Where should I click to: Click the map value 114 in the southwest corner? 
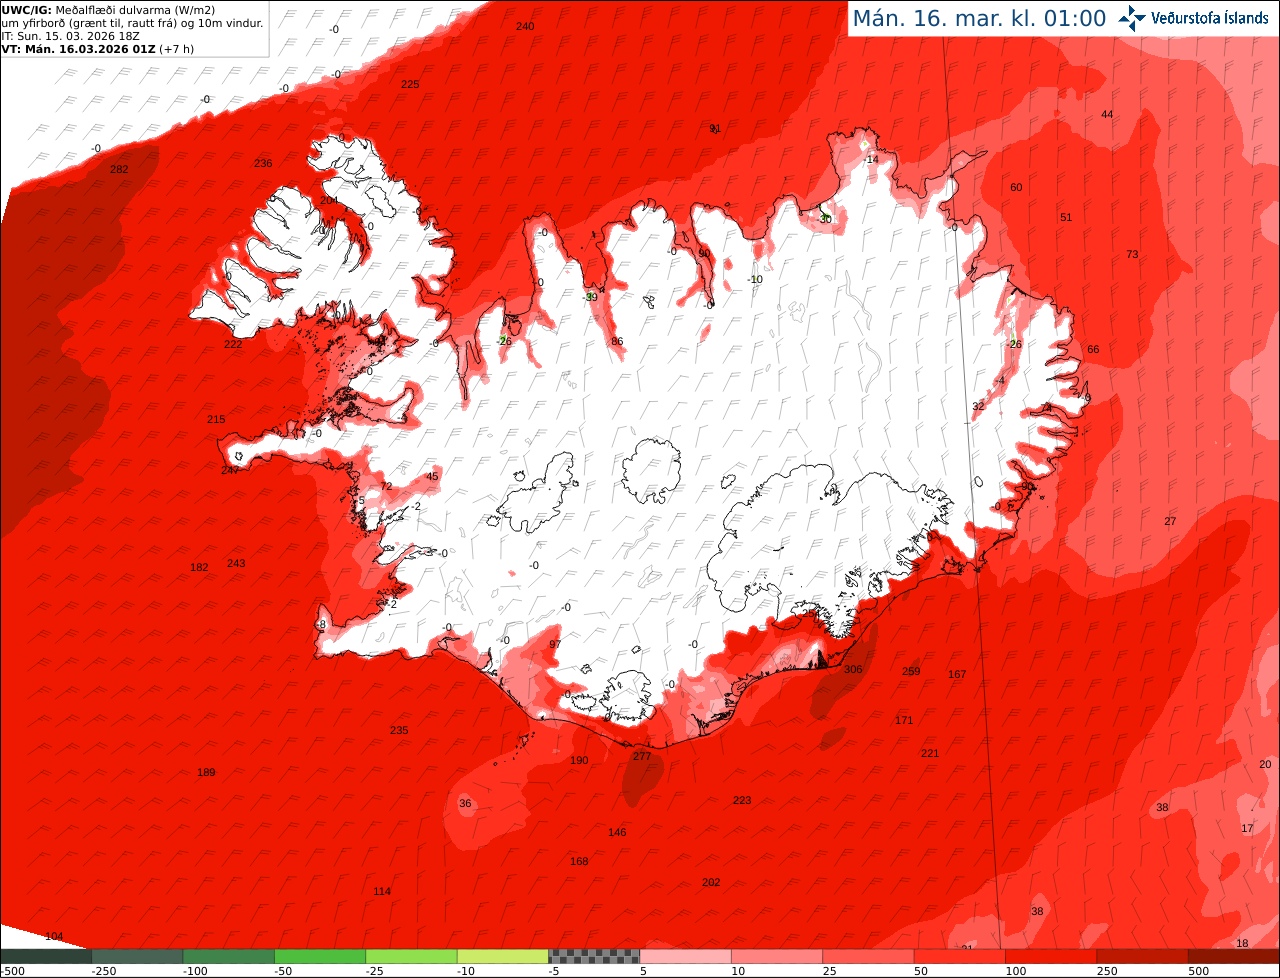pos(382,891)
